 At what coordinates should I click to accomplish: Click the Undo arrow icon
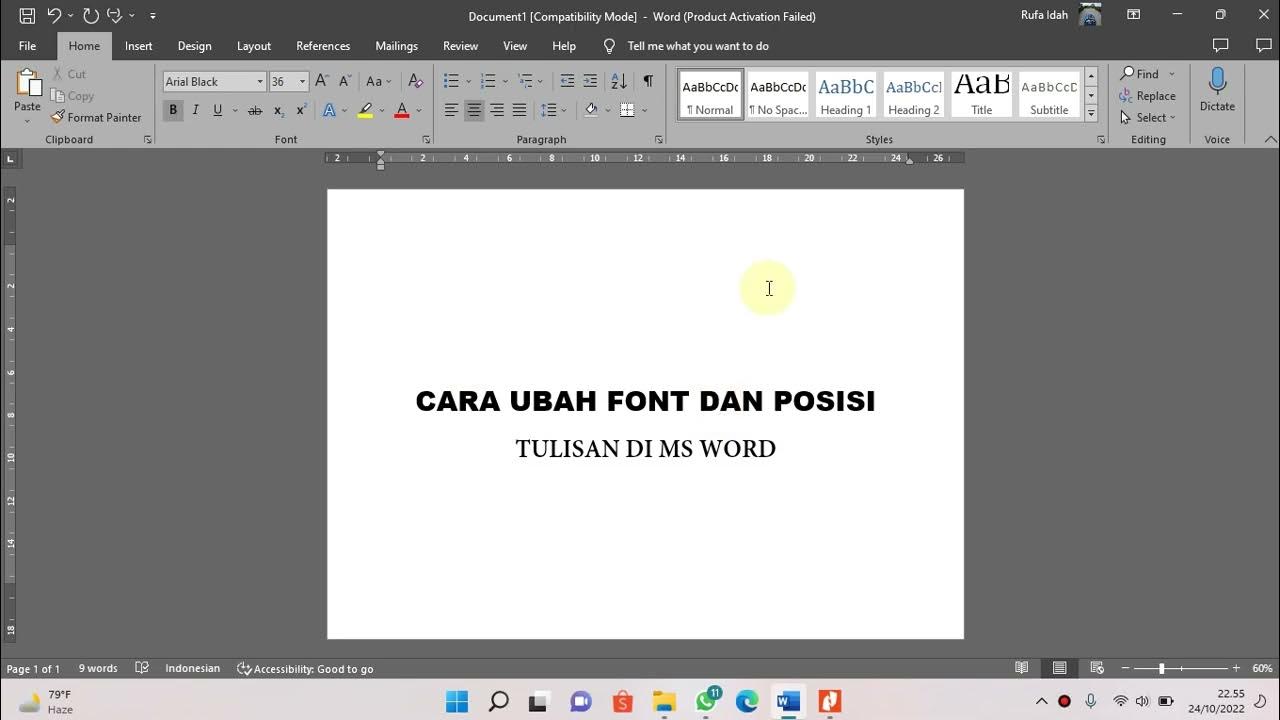54,16
